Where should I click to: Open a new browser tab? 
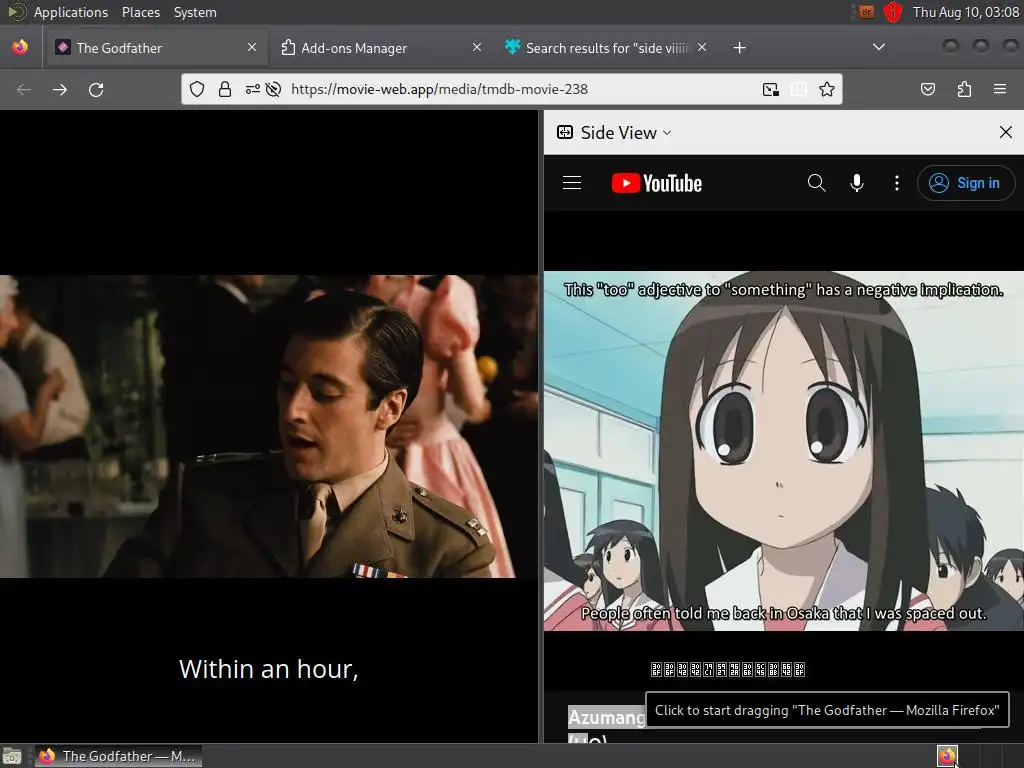point(739,48)
